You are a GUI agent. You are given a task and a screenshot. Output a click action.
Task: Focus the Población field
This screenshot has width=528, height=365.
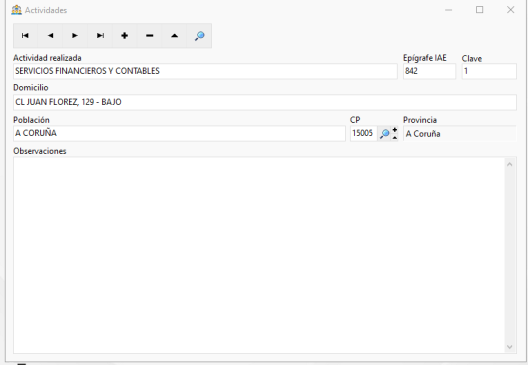point(179,133)
